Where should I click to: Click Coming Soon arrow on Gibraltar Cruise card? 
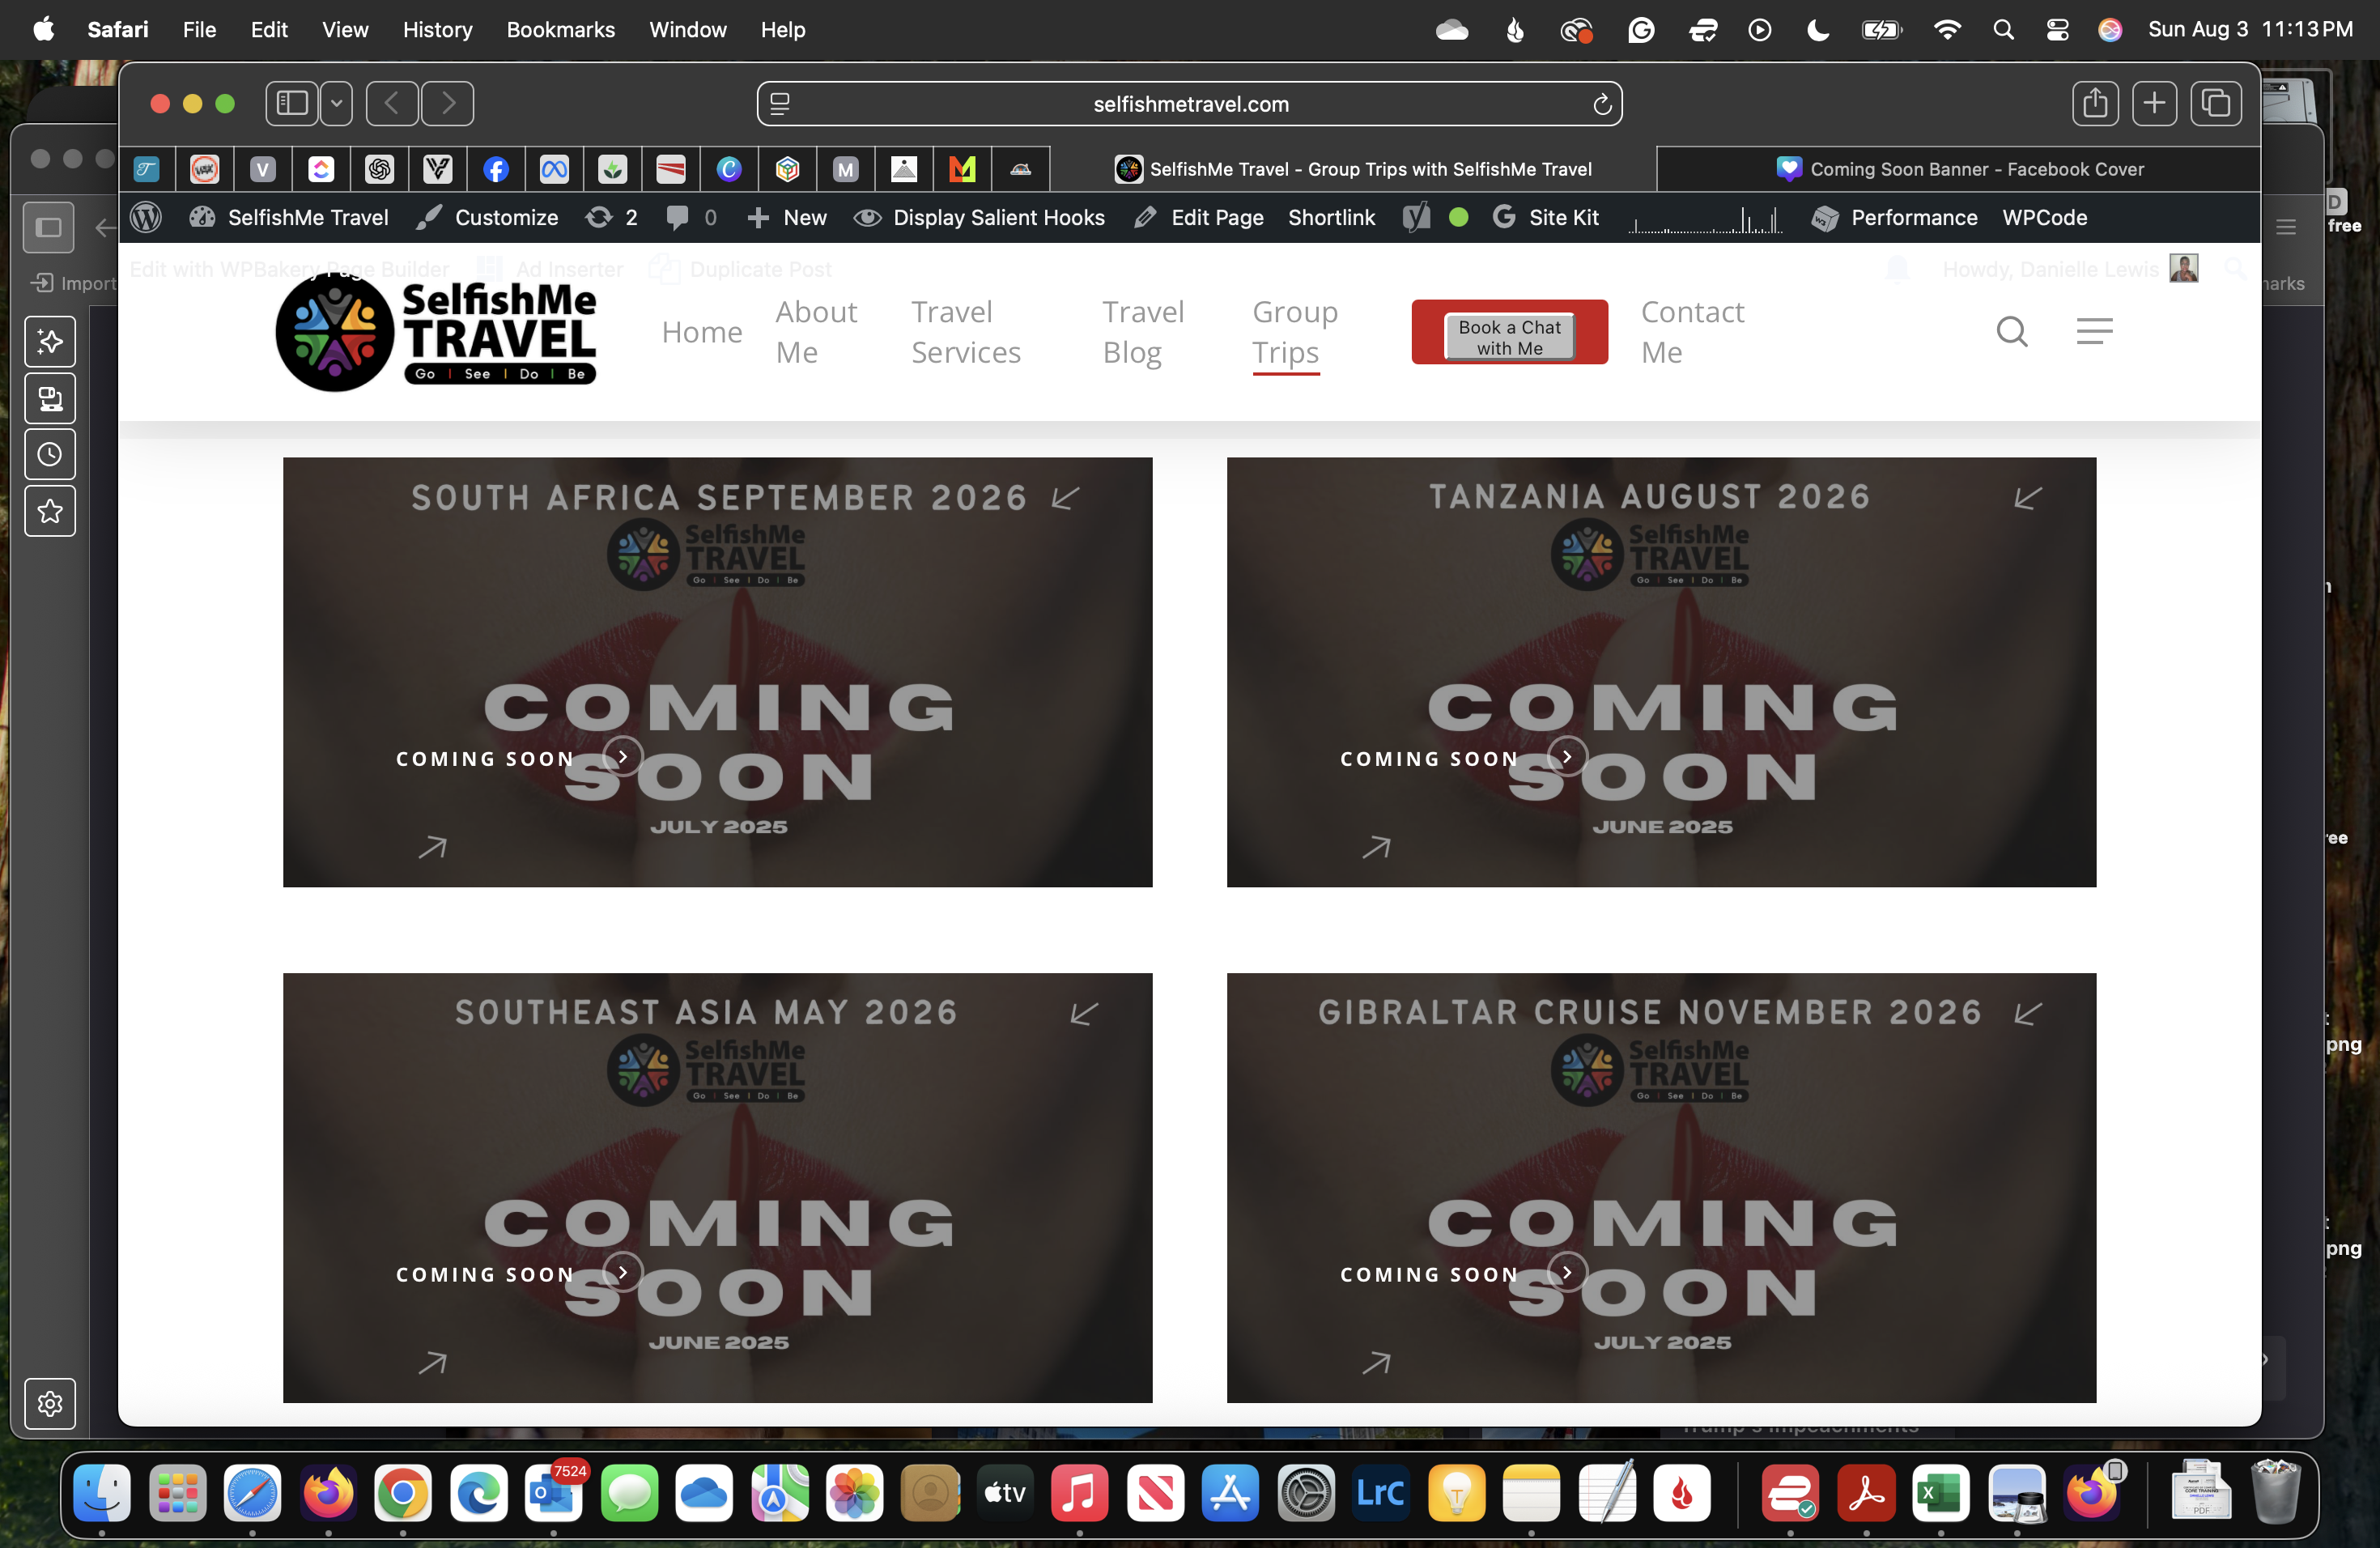1567,1273
